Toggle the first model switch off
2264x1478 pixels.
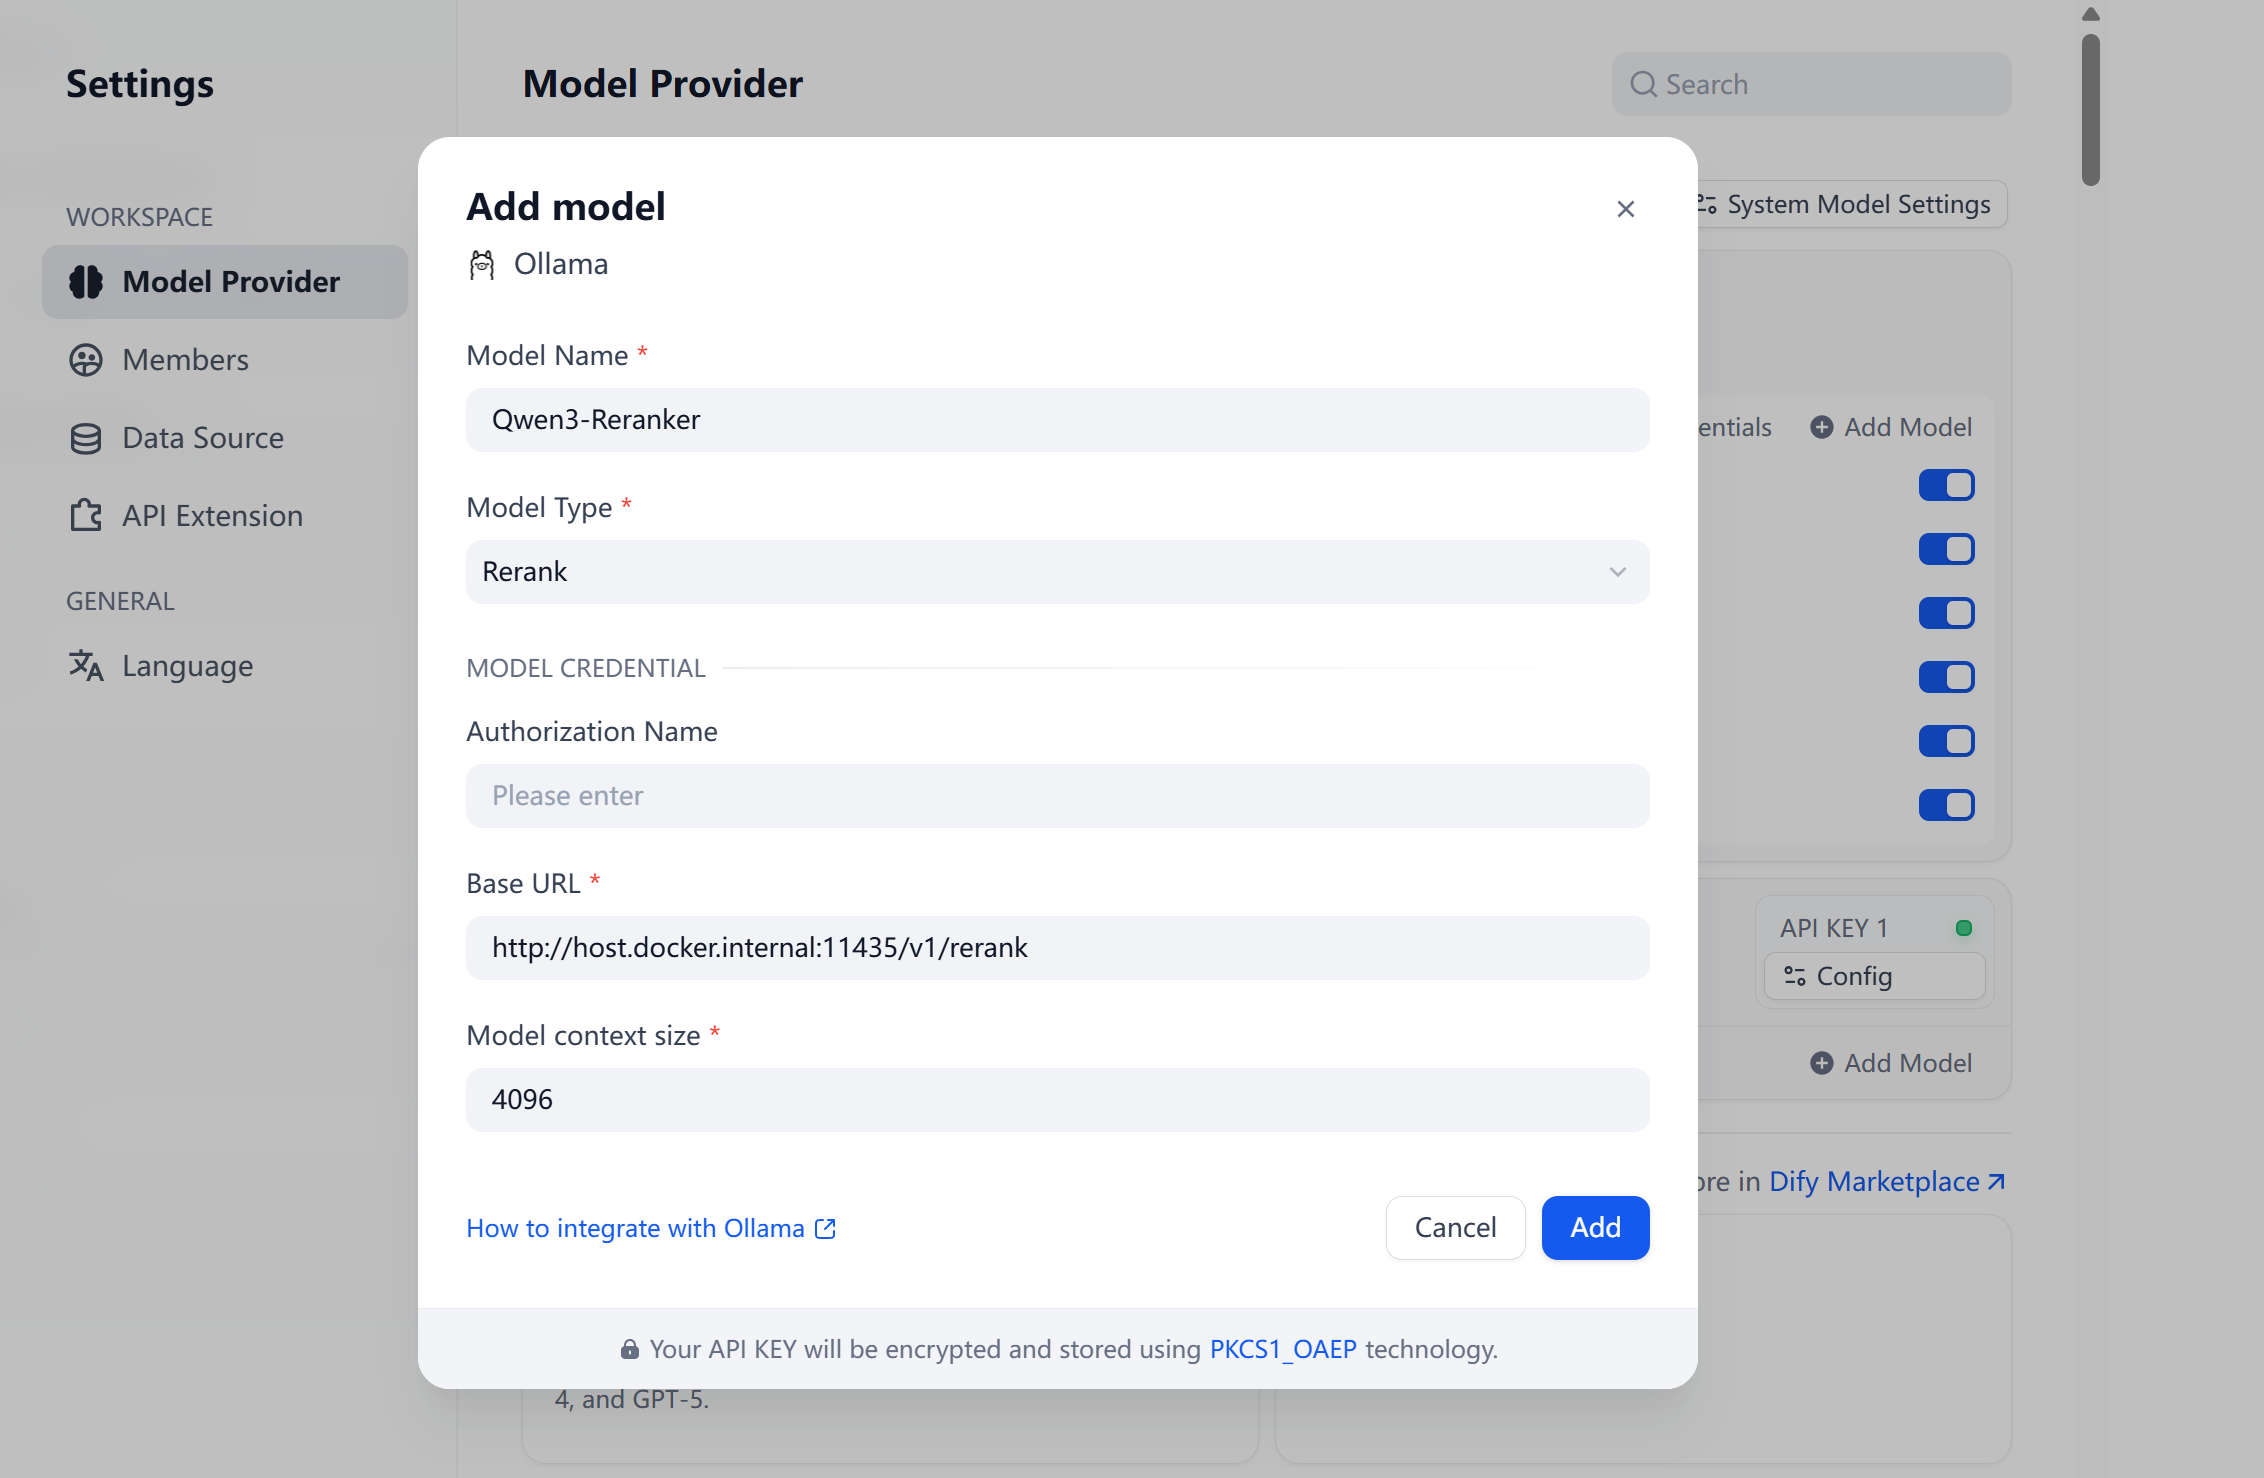point(1946,485)
